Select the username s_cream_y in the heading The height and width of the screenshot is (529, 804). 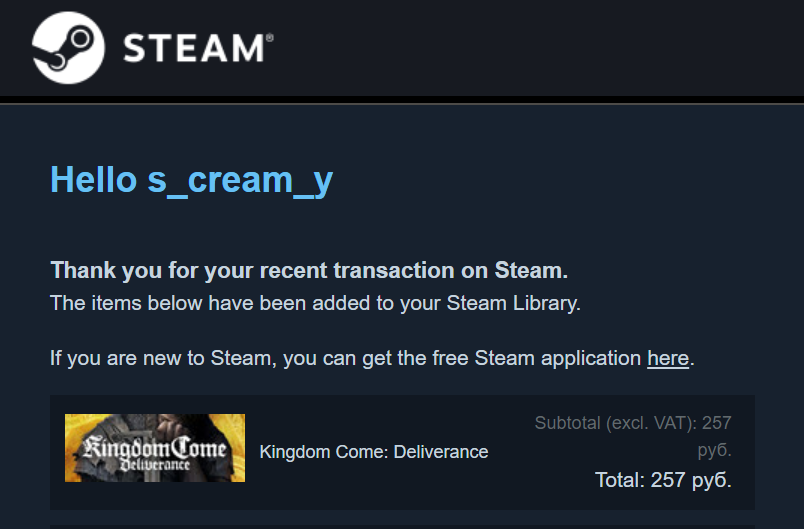(240, 181)
